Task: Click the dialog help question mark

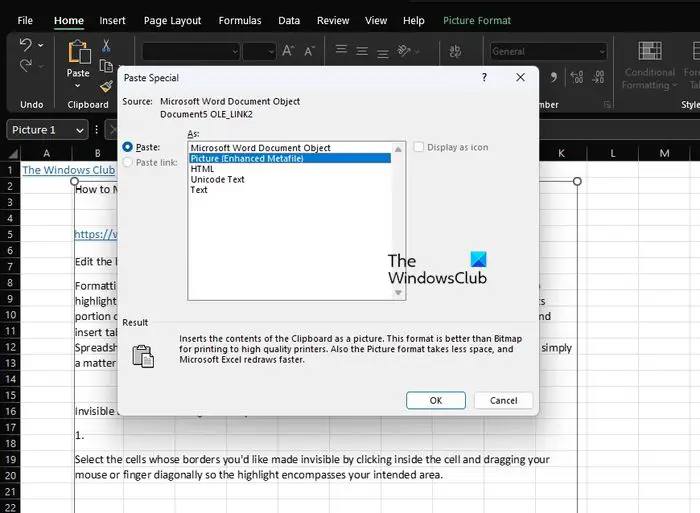Action: coord(484,77)
